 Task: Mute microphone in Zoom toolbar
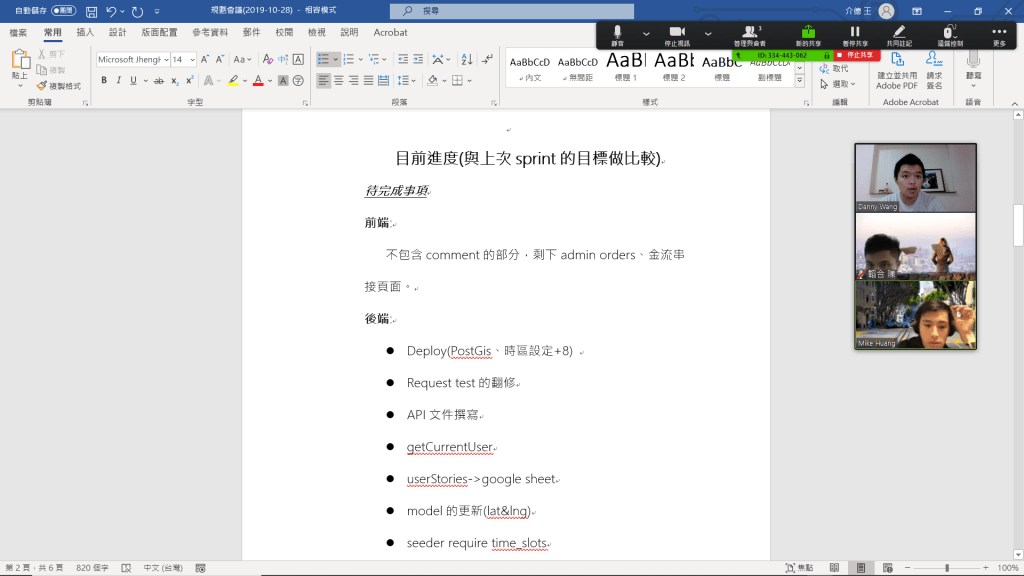618,33
